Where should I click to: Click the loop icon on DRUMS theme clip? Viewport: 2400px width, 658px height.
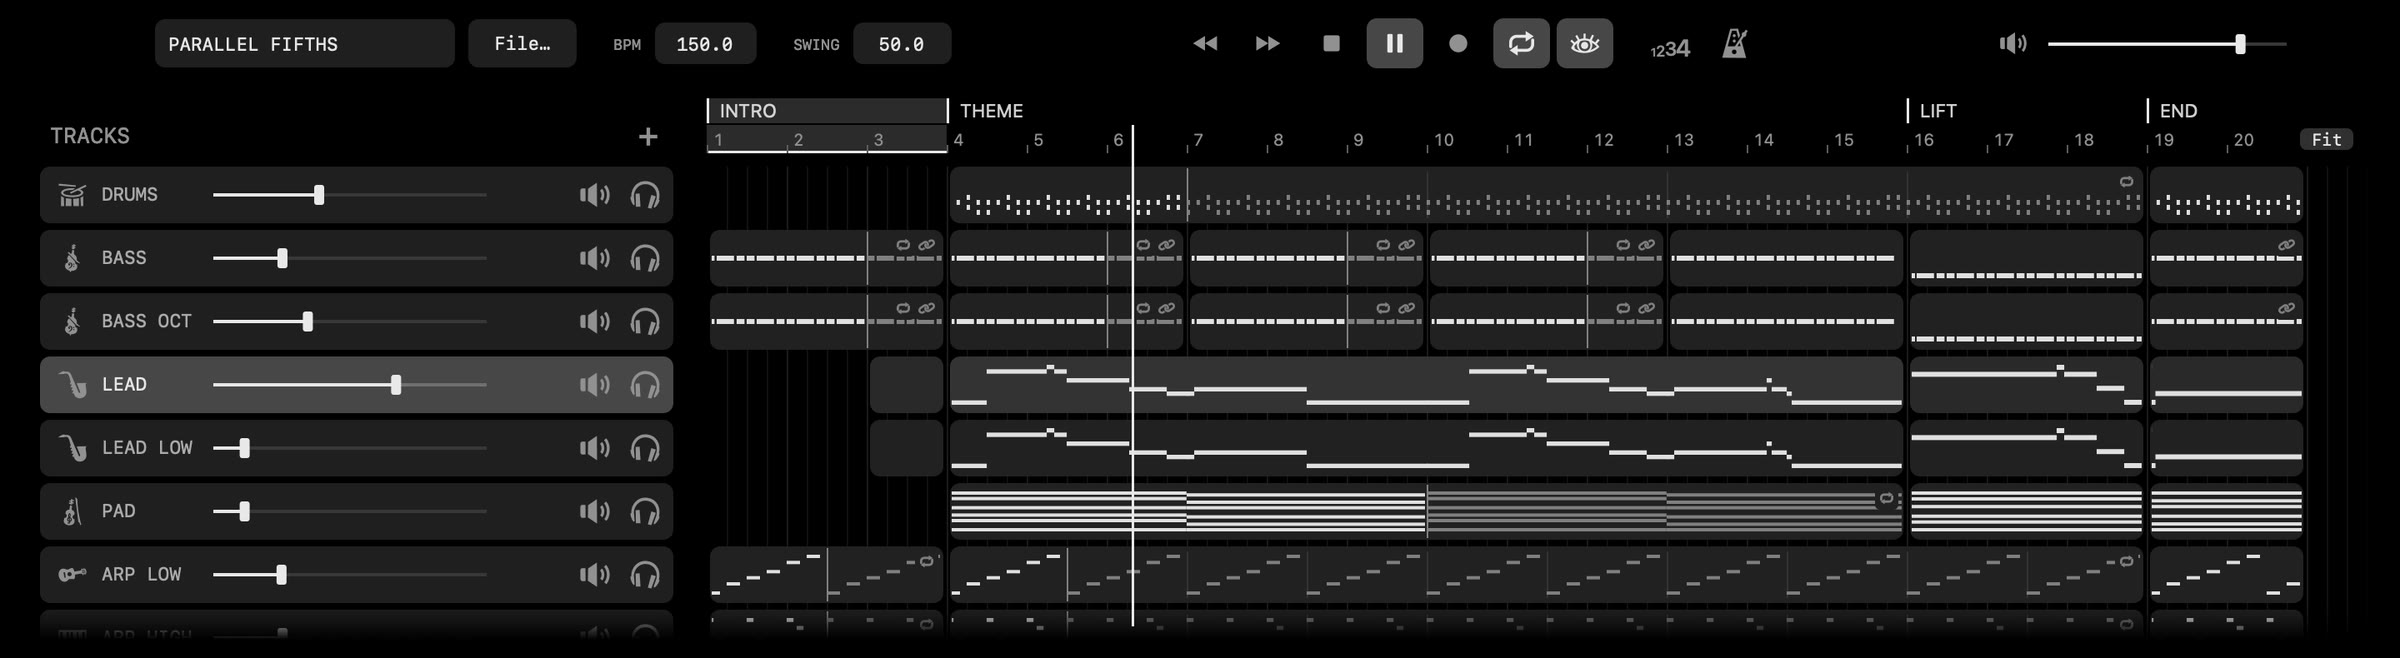coord(2127,182)
